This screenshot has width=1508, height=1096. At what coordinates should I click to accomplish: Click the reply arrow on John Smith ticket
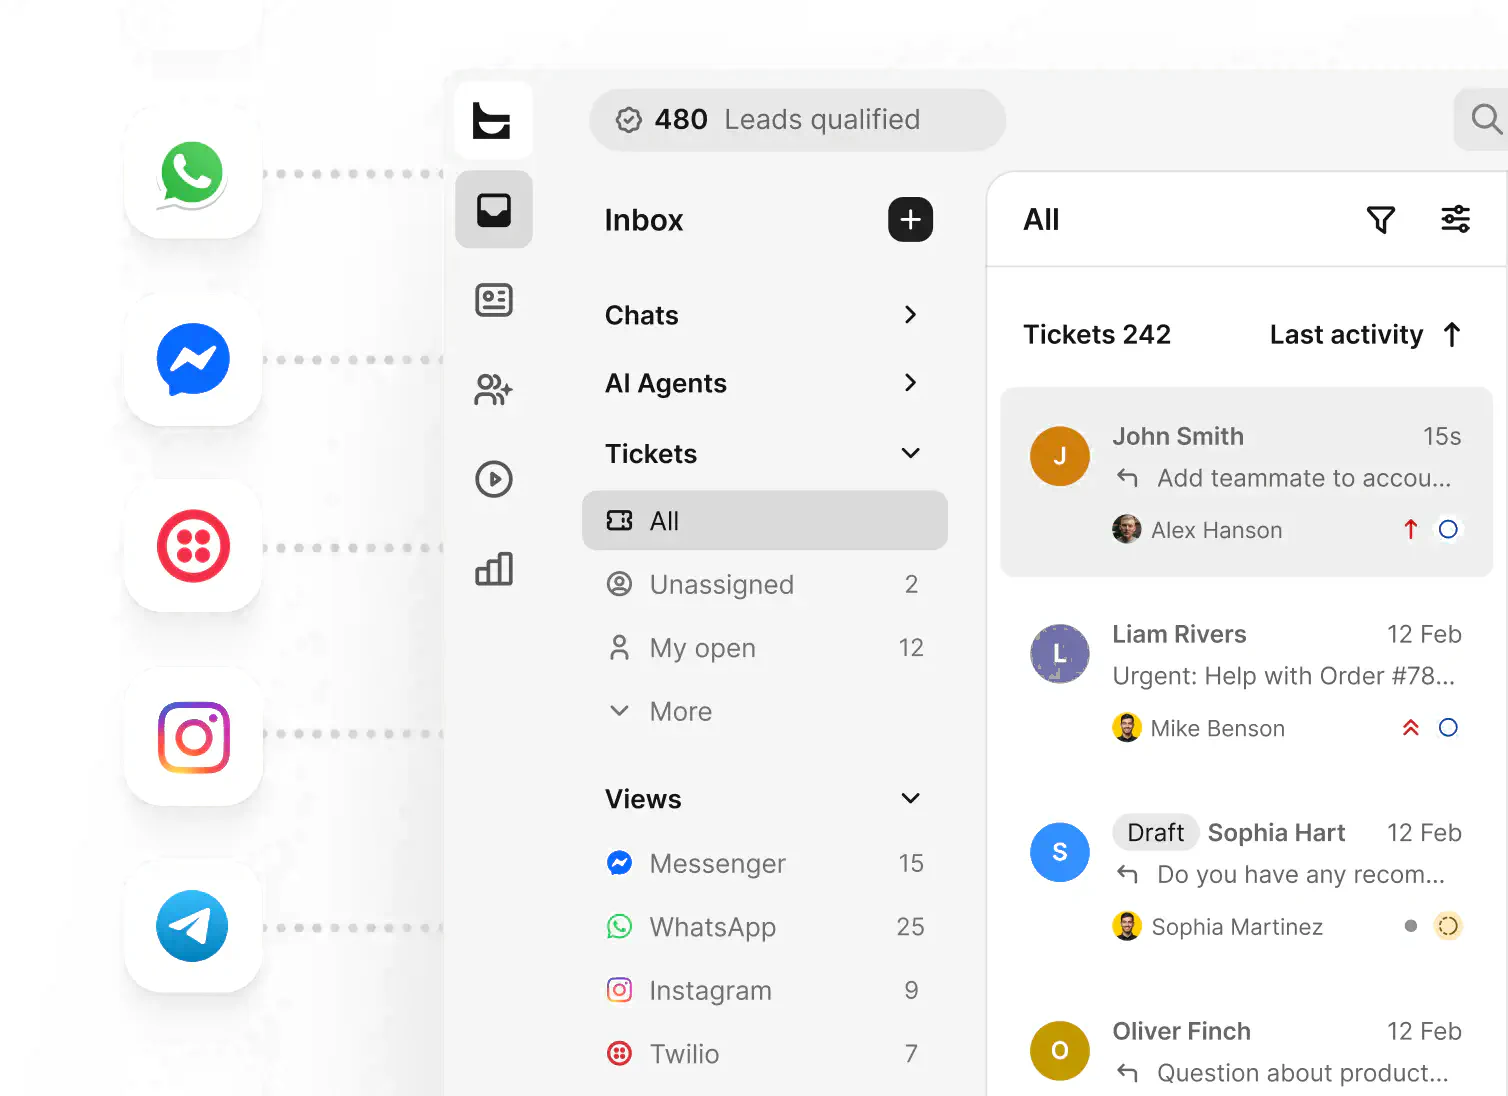tap(1127, 478)
